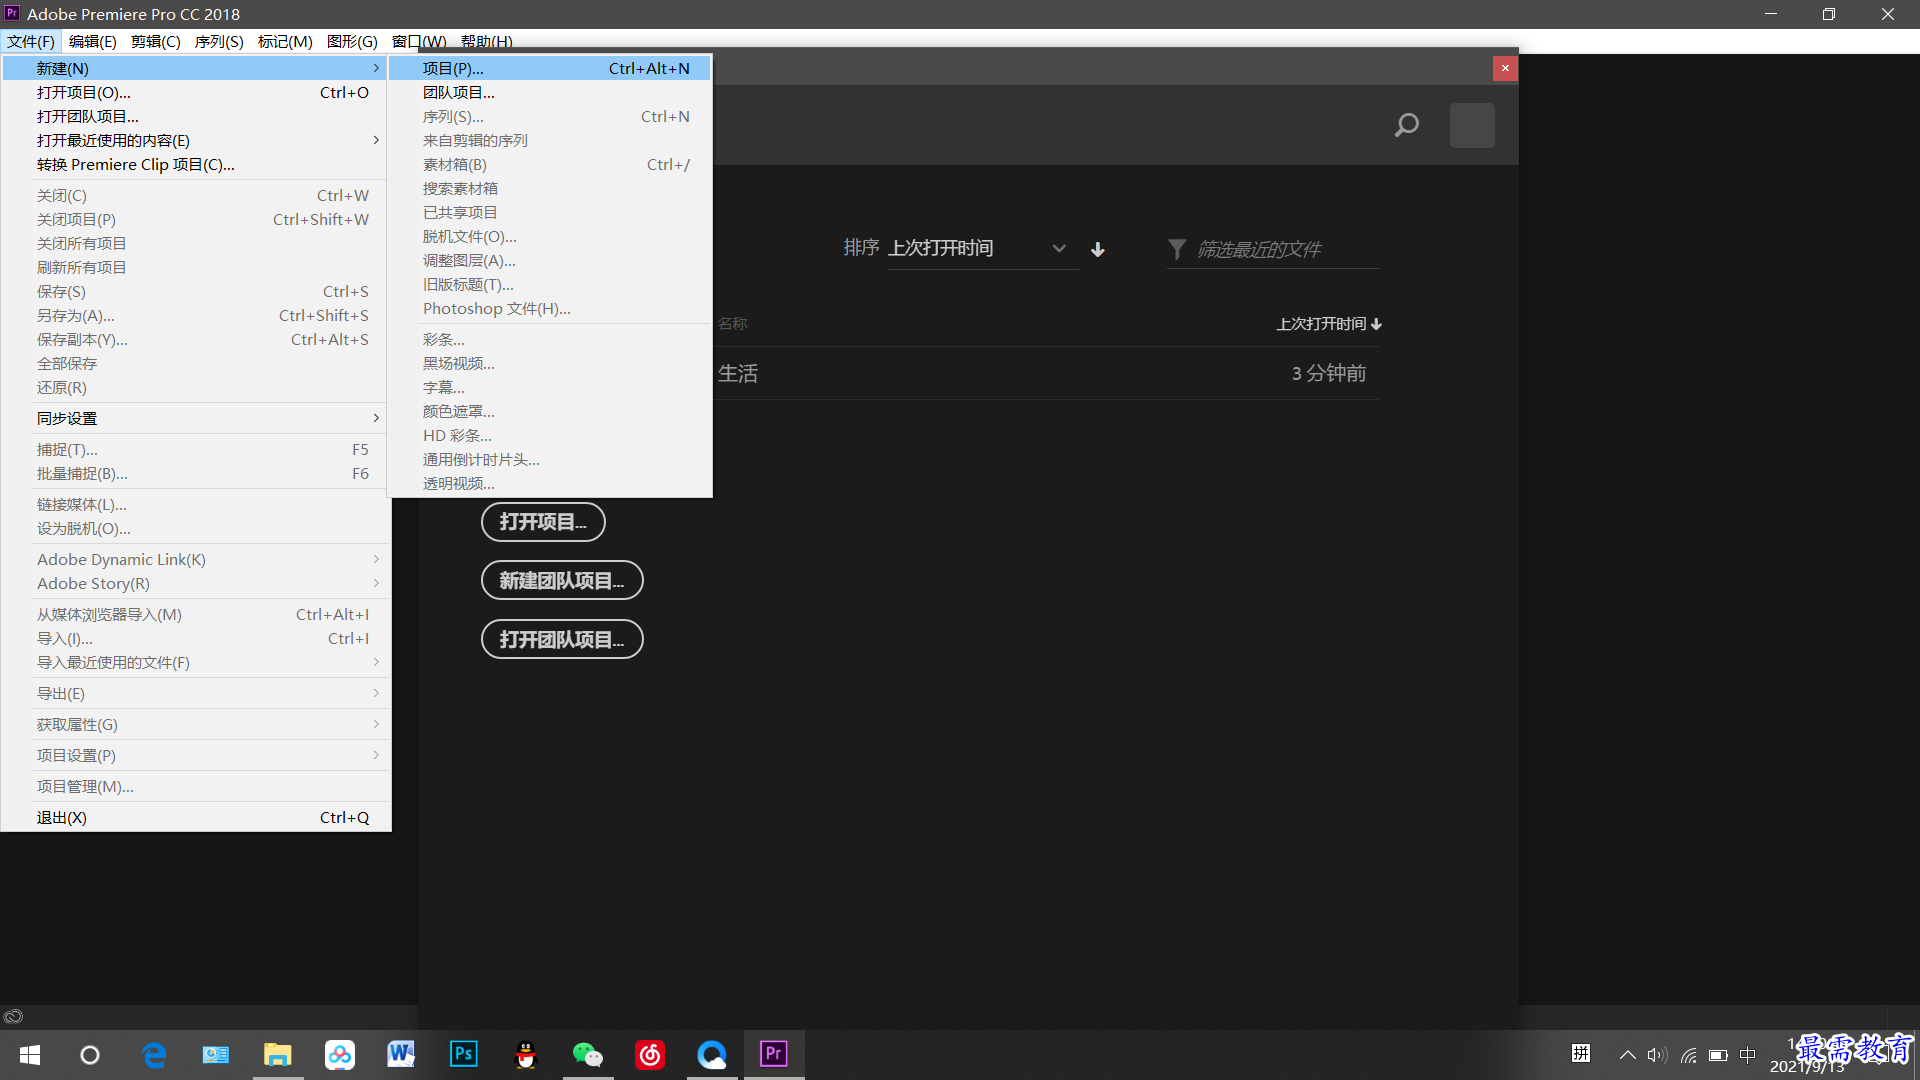
Task: Click the 名称 column header
Action: point(733,324)
